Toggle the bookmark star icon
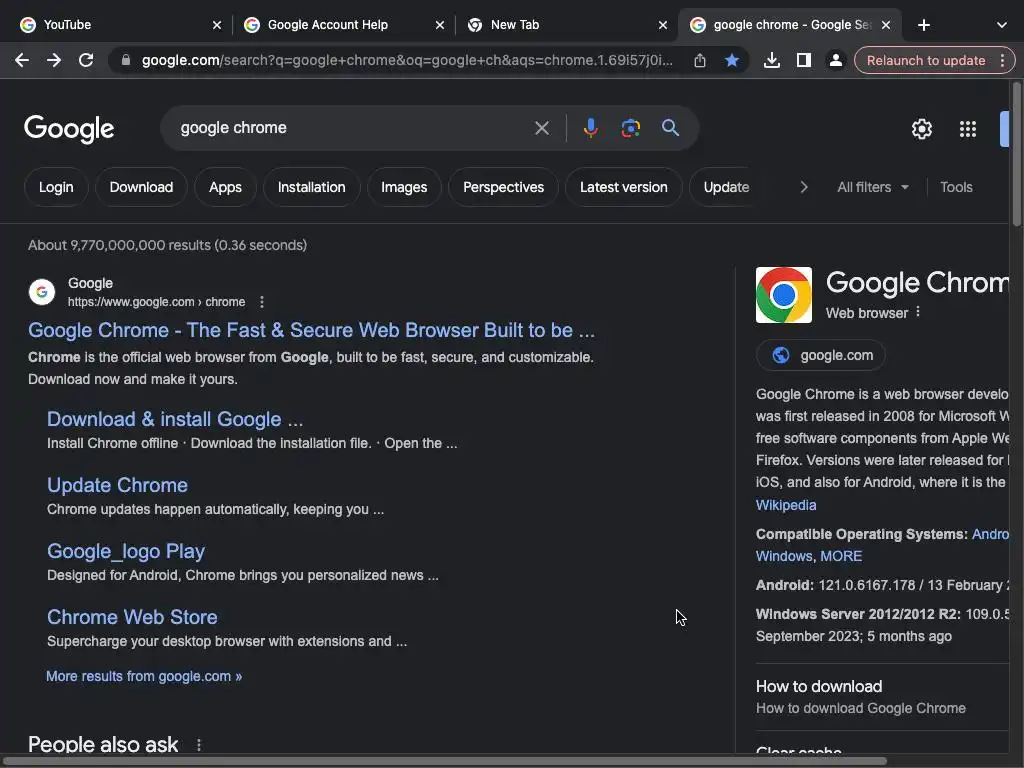Screen dimensions: 1024x768 point(731,60)
